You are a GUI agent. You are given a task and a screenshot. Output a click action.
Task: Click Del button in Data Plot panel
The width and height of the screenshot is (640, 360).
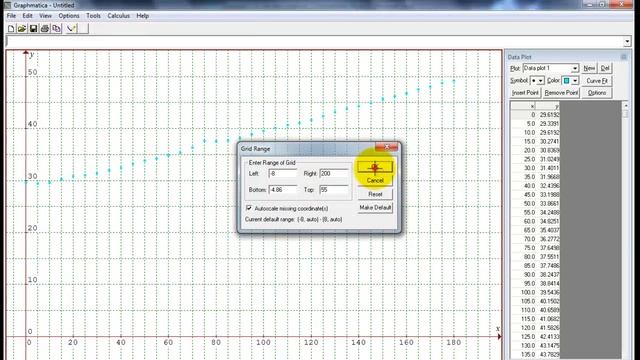[605, 68]
